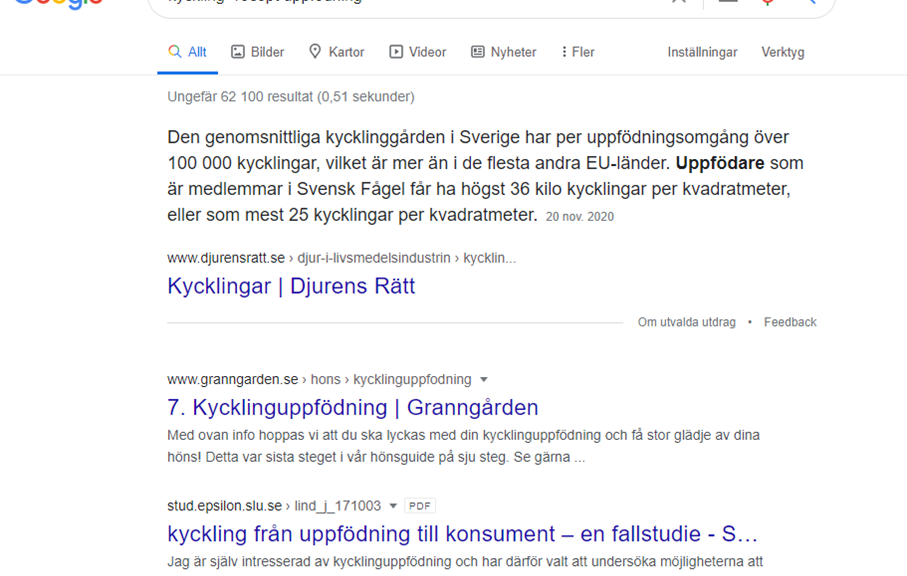Click the featured snippet date '20 nov. 2020'

pyautogui.click(x=580, y=217)
